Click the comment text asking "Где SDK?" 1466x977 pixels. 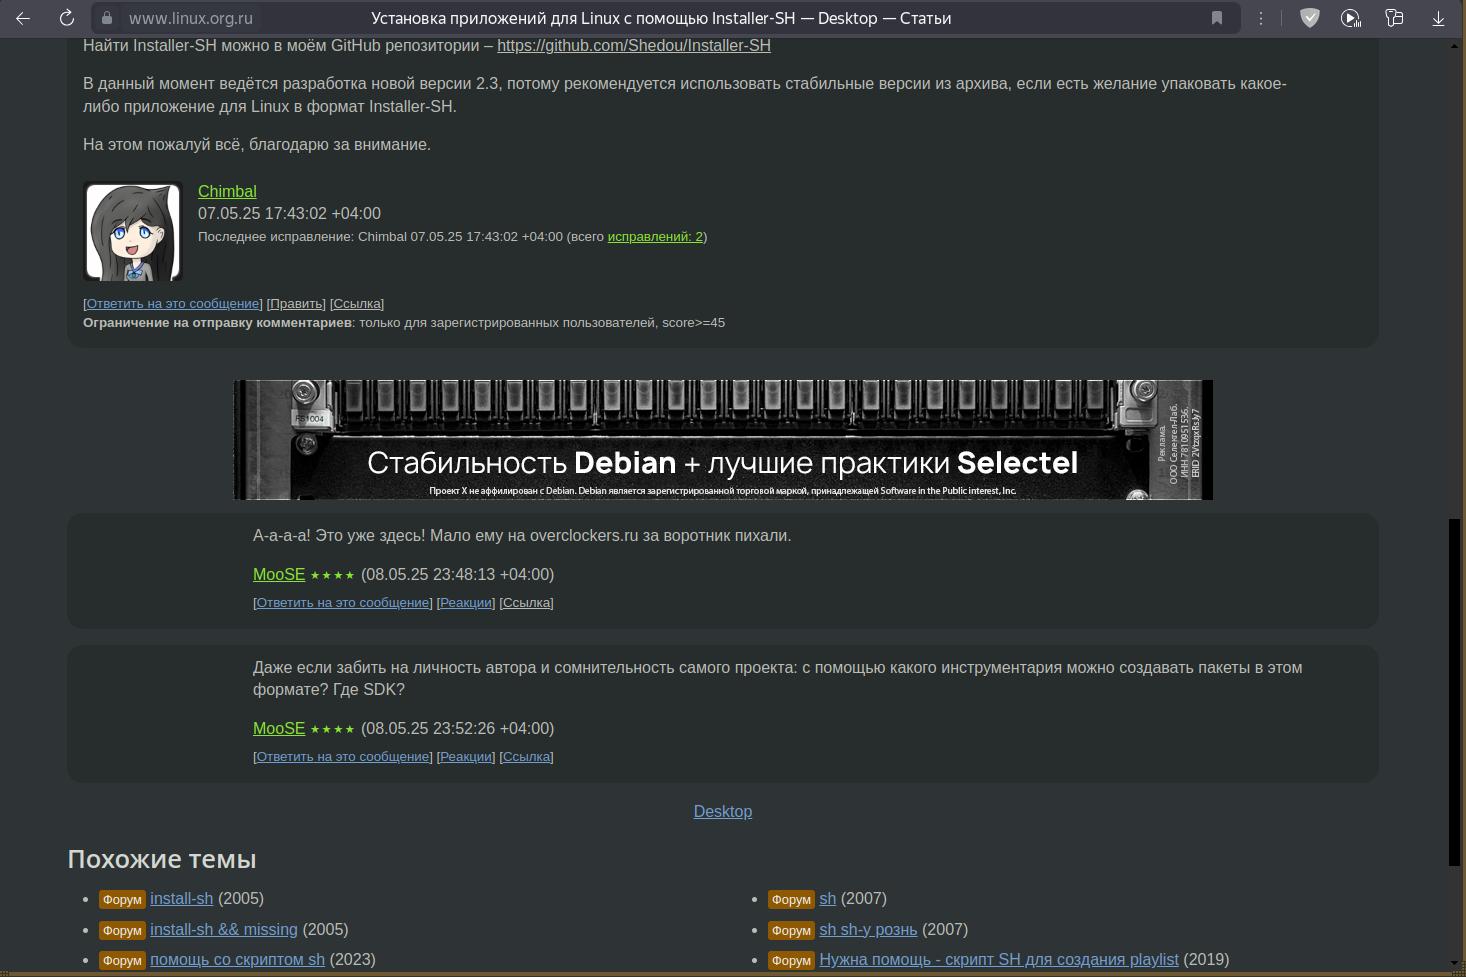777,678
